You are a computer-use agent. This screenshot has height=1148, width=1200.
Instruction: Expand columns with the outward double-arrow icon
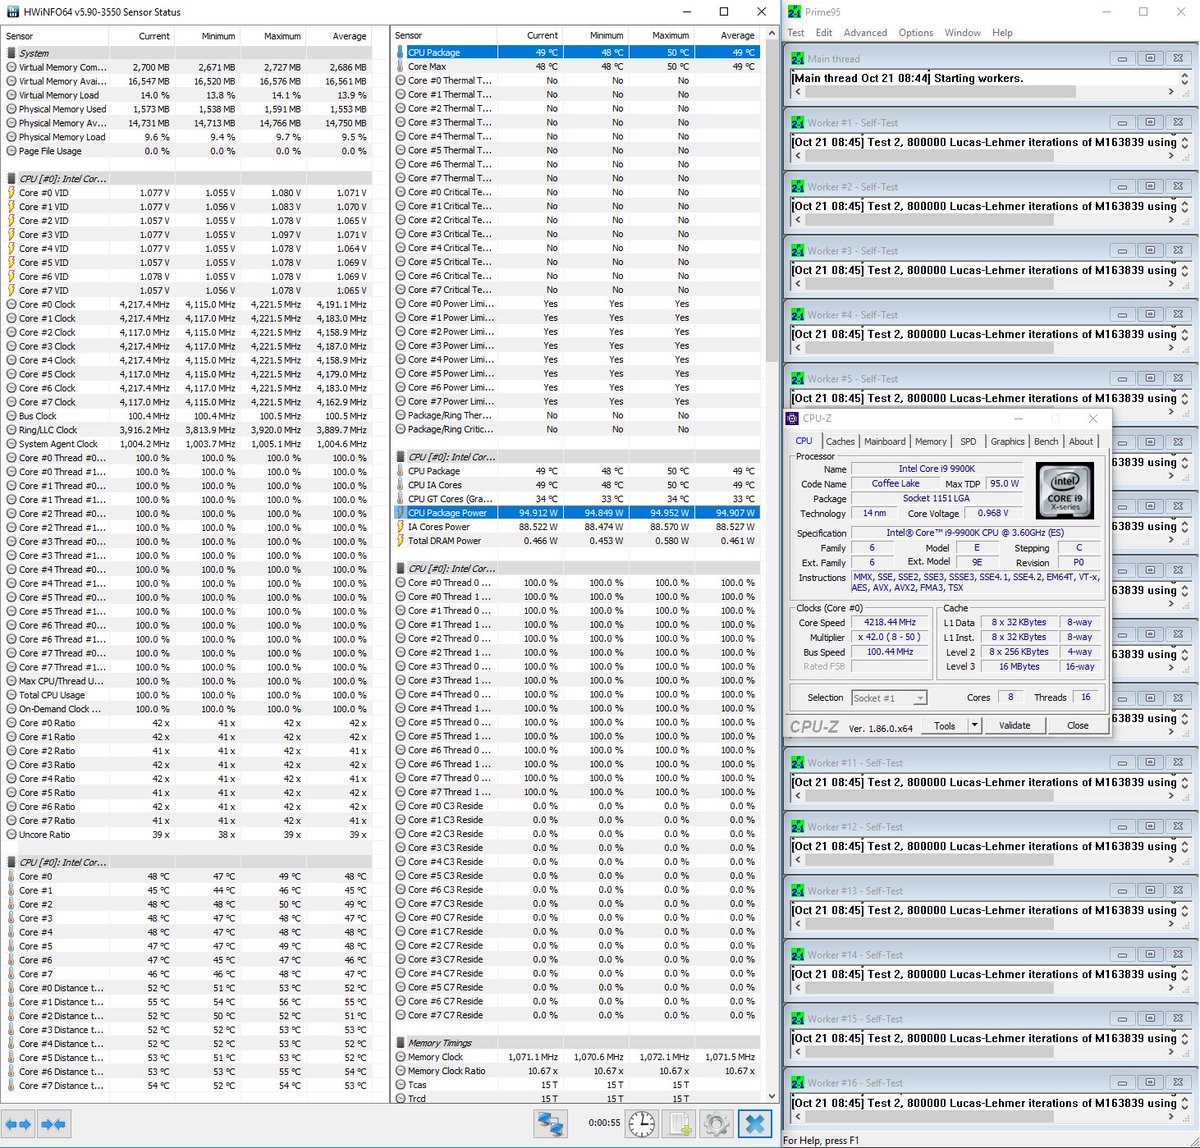click(x=18, y=1124)
